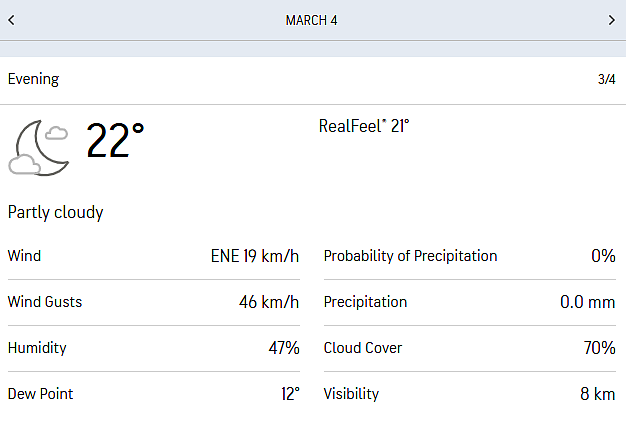The width and height of the screenshot is (626, 430).
Task: Select the 22° temperature reading
Action: tap(115, 141)
